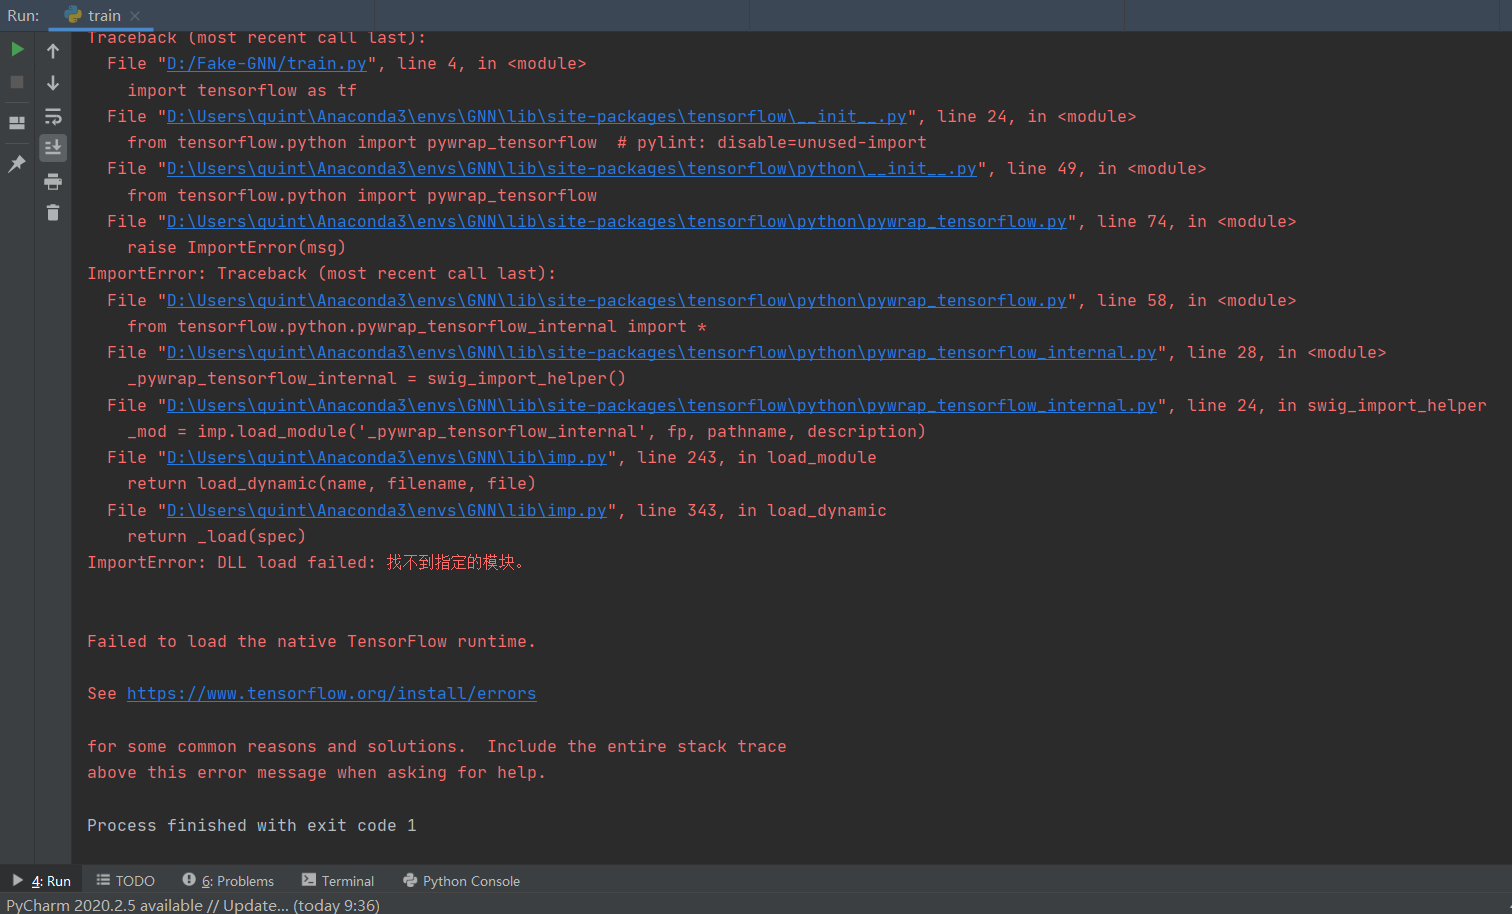
Task: Close the 'train' run tab
Action: pyautogui.click(x=135, y=15)
